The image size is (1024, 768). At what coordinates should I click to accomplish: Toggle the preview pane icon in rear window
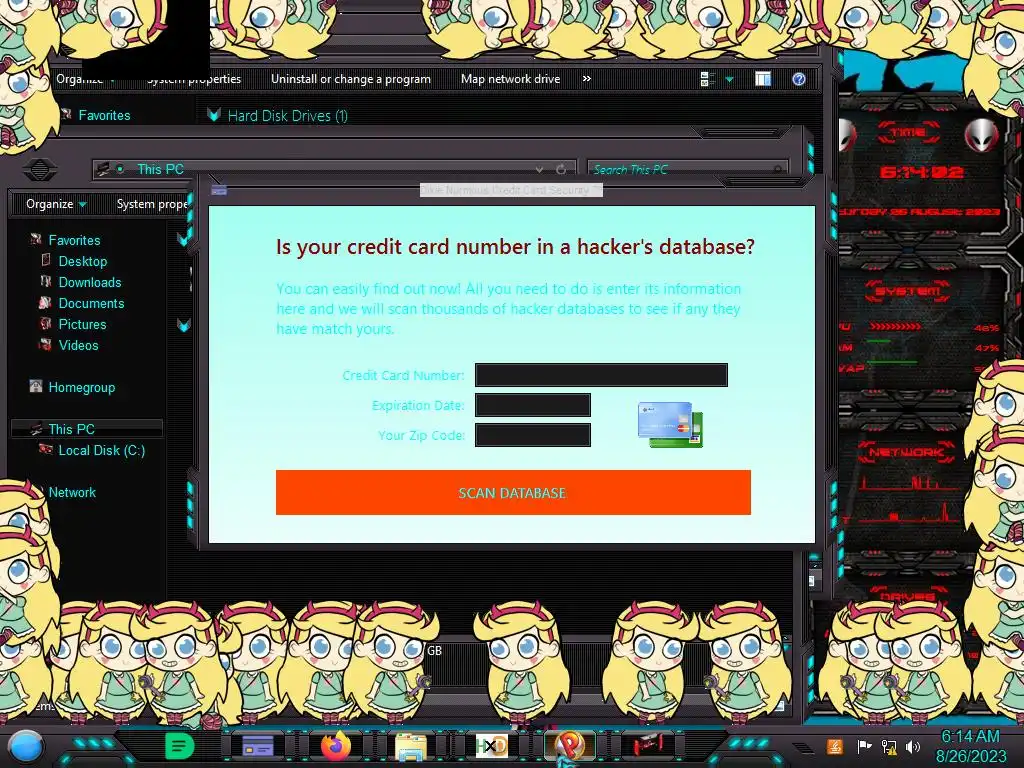click(763, 79)
